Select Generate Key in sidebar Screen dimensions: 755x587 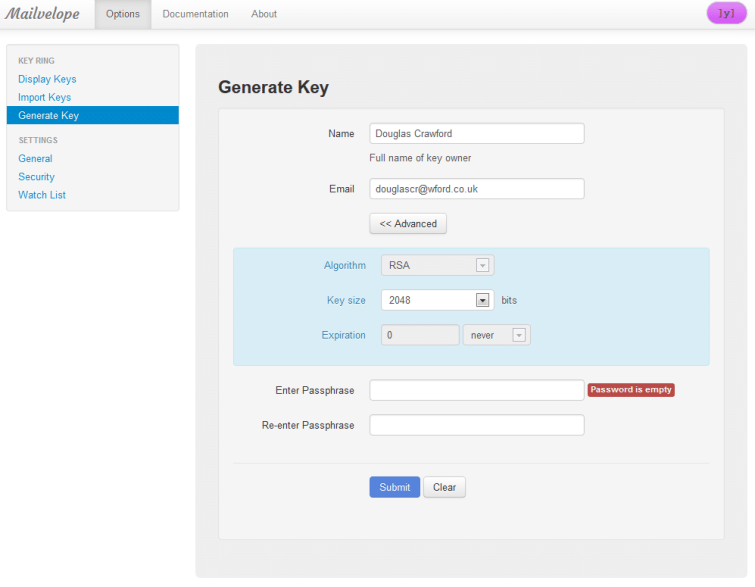coord(92,115)
